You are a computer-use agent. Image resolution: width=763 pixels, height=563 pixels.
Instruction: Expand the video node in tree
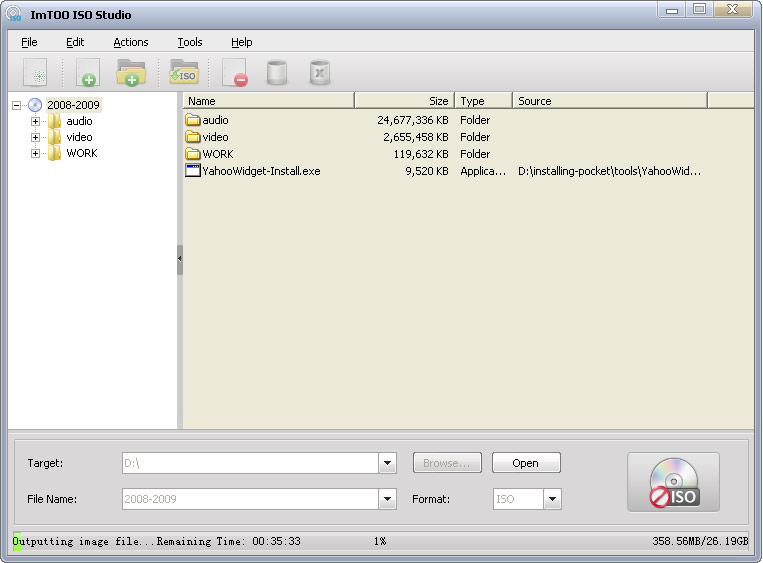[36, 137]
